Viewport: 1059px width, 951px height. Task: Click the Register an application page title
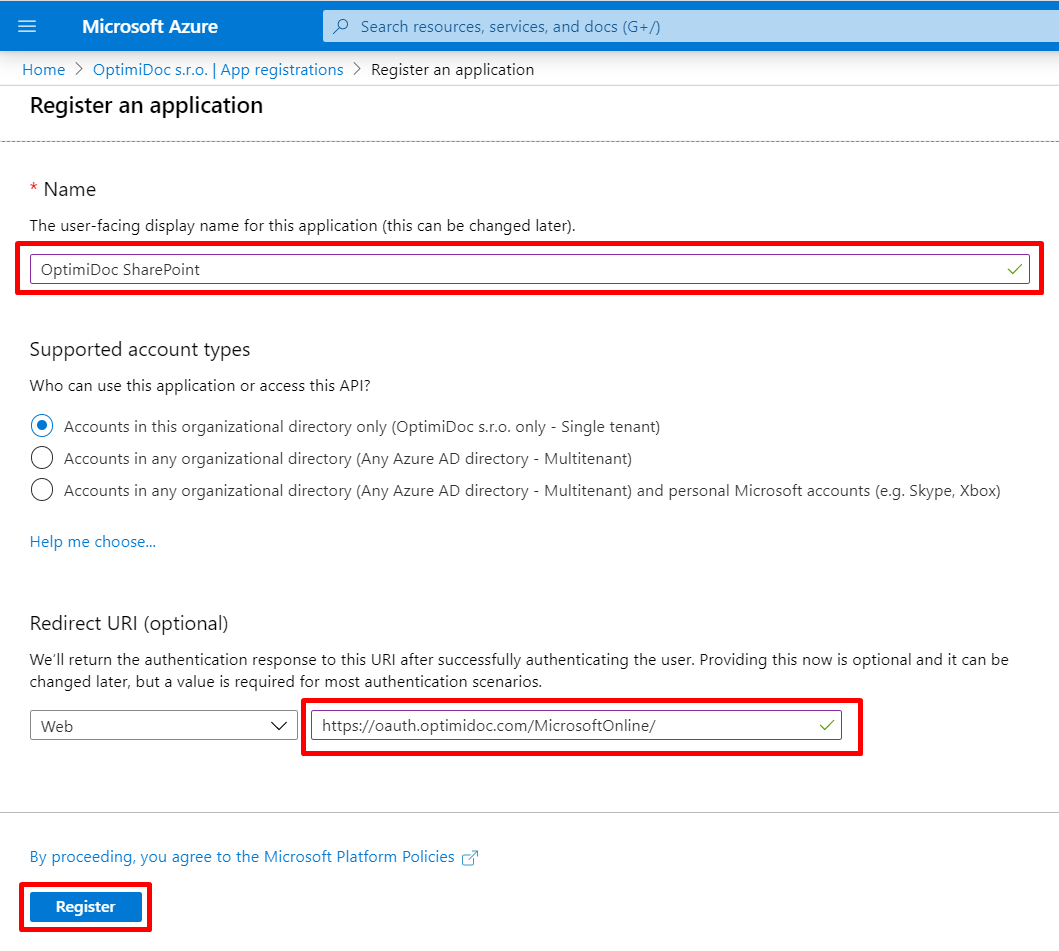(147, 105)
